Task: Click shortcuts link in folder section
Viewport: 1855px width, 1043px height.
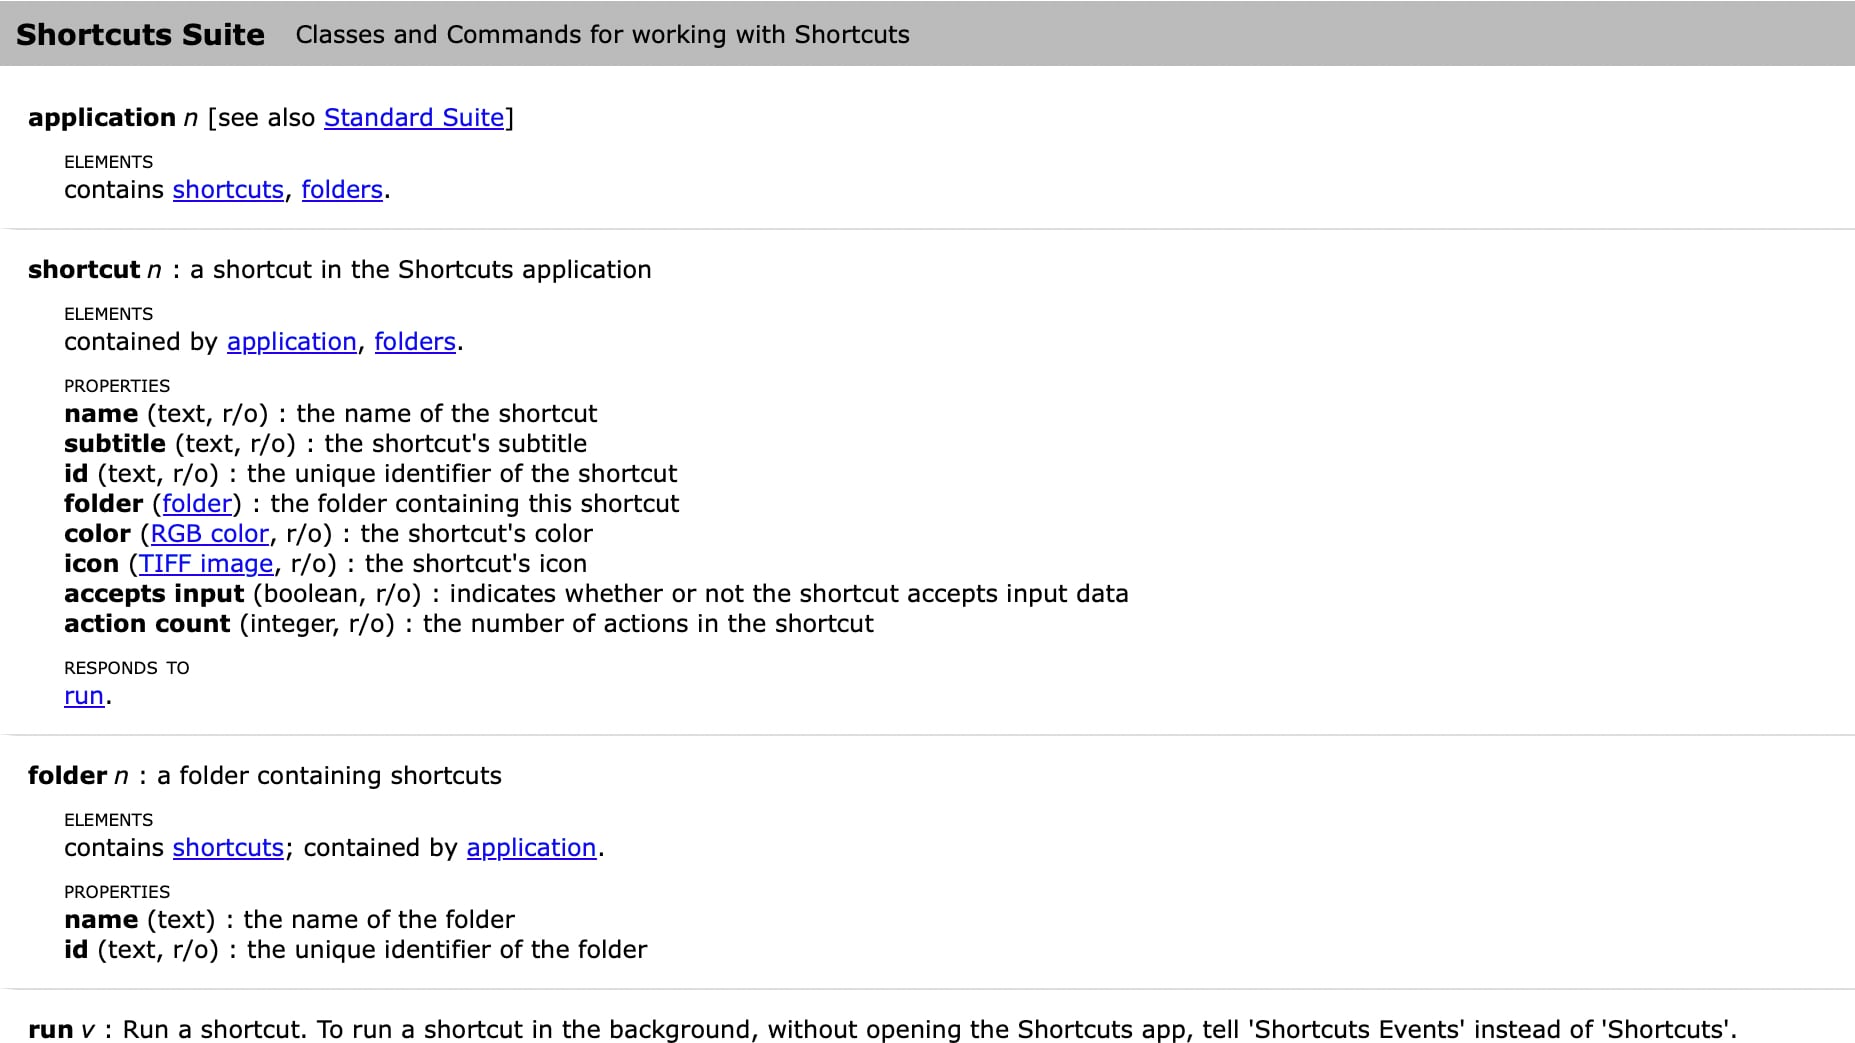Action: (228, 848)
